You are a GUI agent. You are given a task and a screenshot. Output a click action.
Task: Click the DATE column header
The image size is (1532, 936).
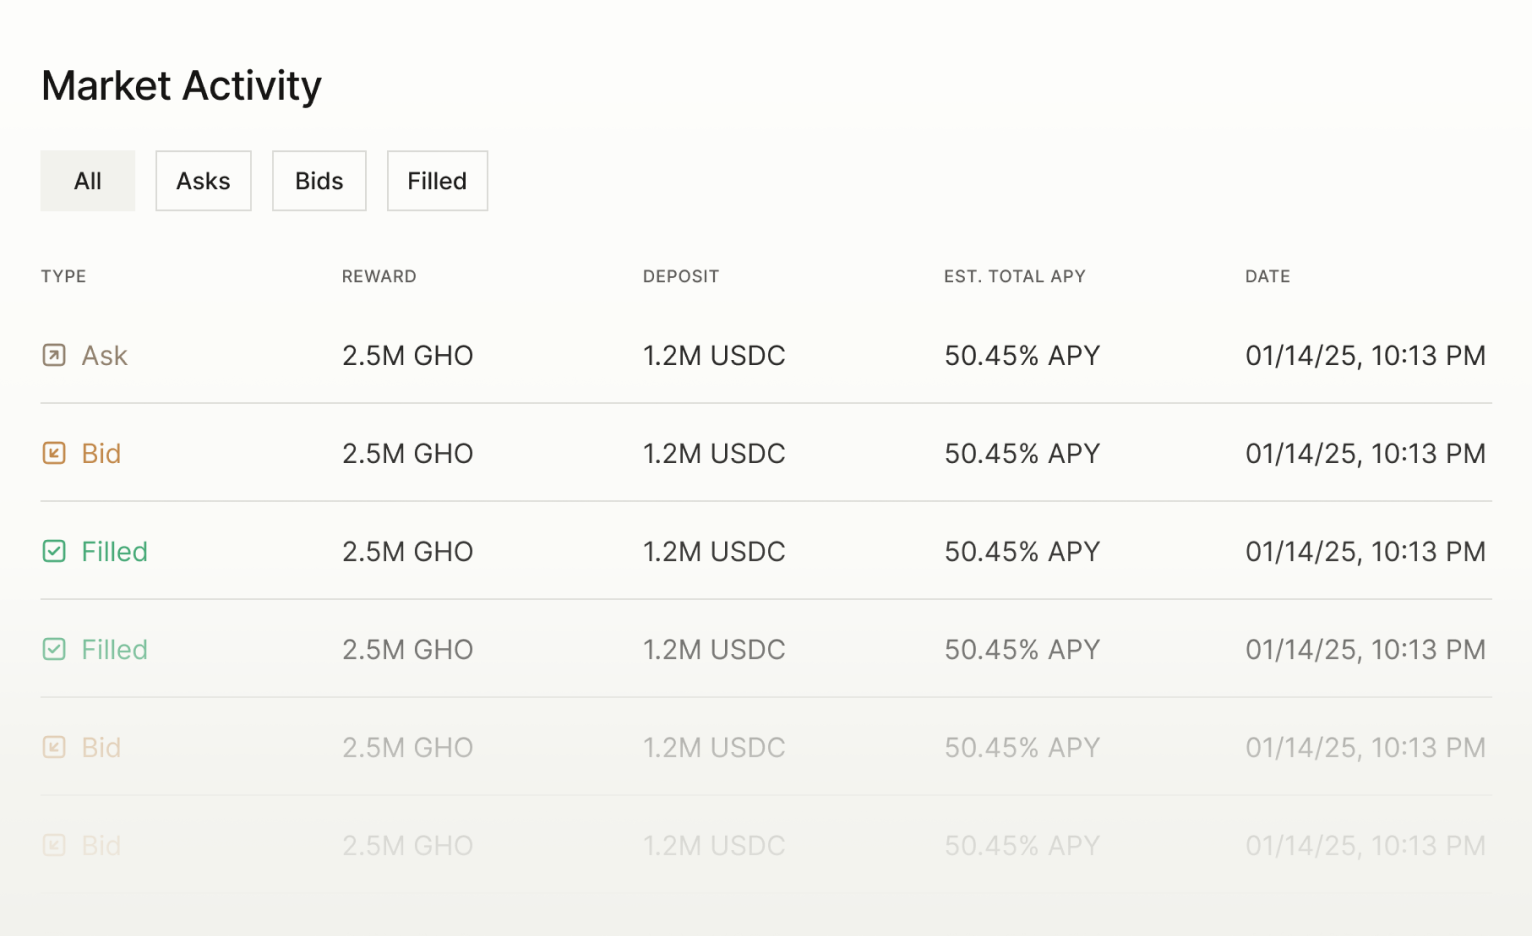tap(1267, 276)
